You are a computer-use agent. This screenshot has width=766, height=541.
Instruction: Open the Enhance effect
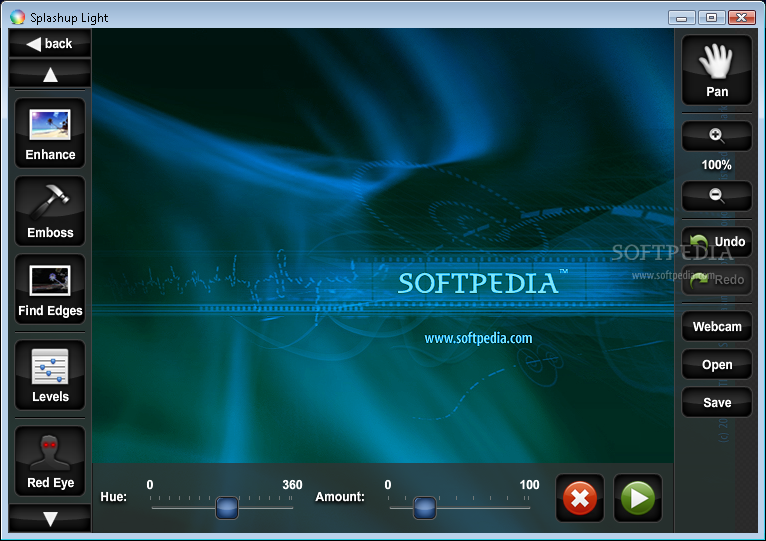point(50,133)
